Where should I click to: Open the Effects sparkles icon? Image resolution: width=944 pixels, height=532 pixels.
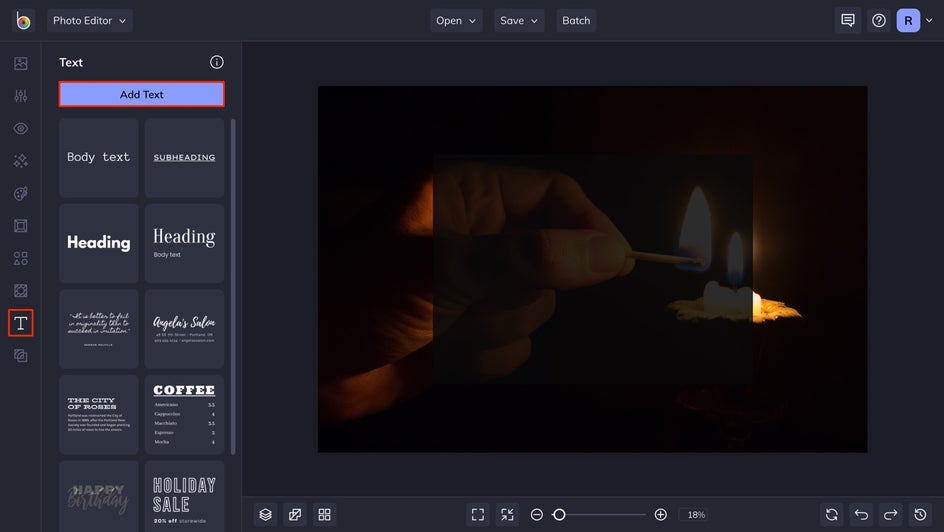pos(20,161)
